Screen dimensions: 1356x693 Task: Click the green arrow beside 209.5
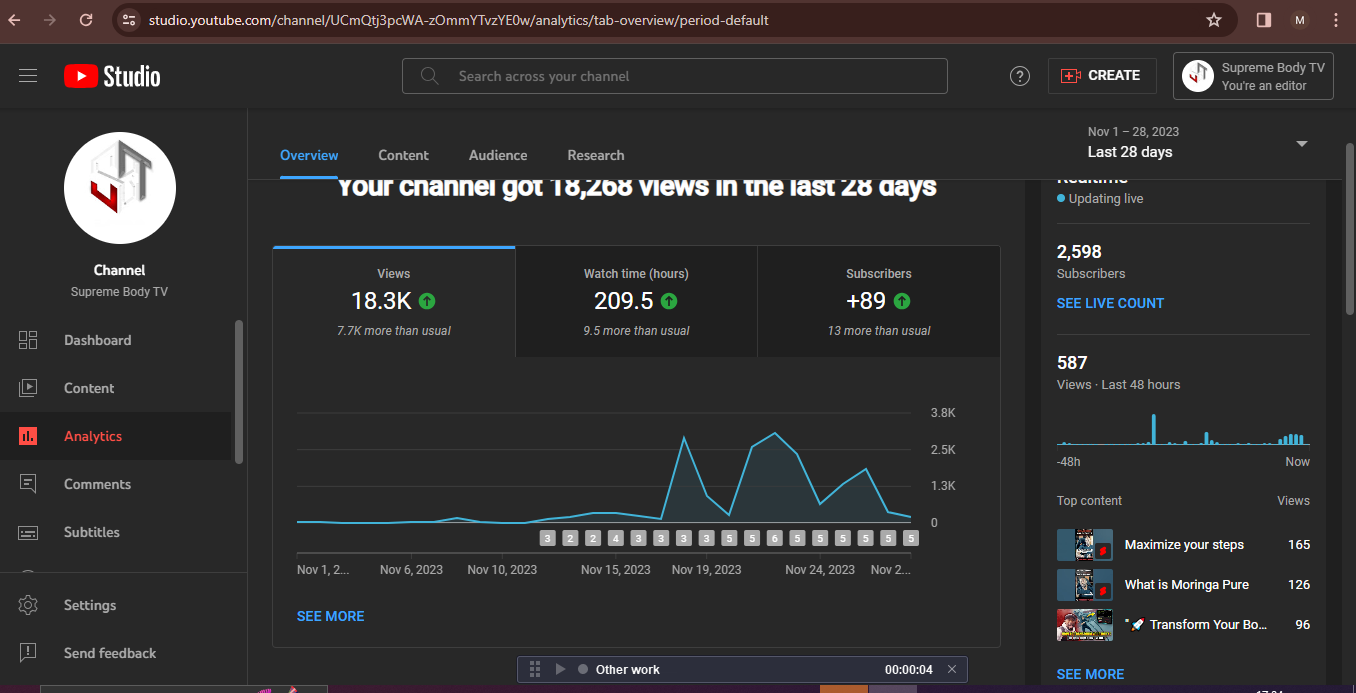669,301
